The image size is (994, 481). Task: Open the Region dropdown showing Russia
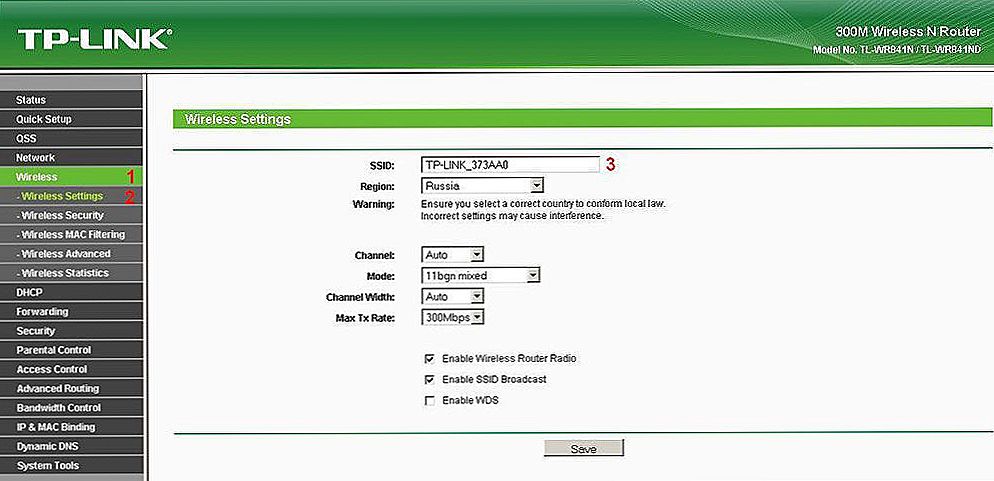coord(482,186)
